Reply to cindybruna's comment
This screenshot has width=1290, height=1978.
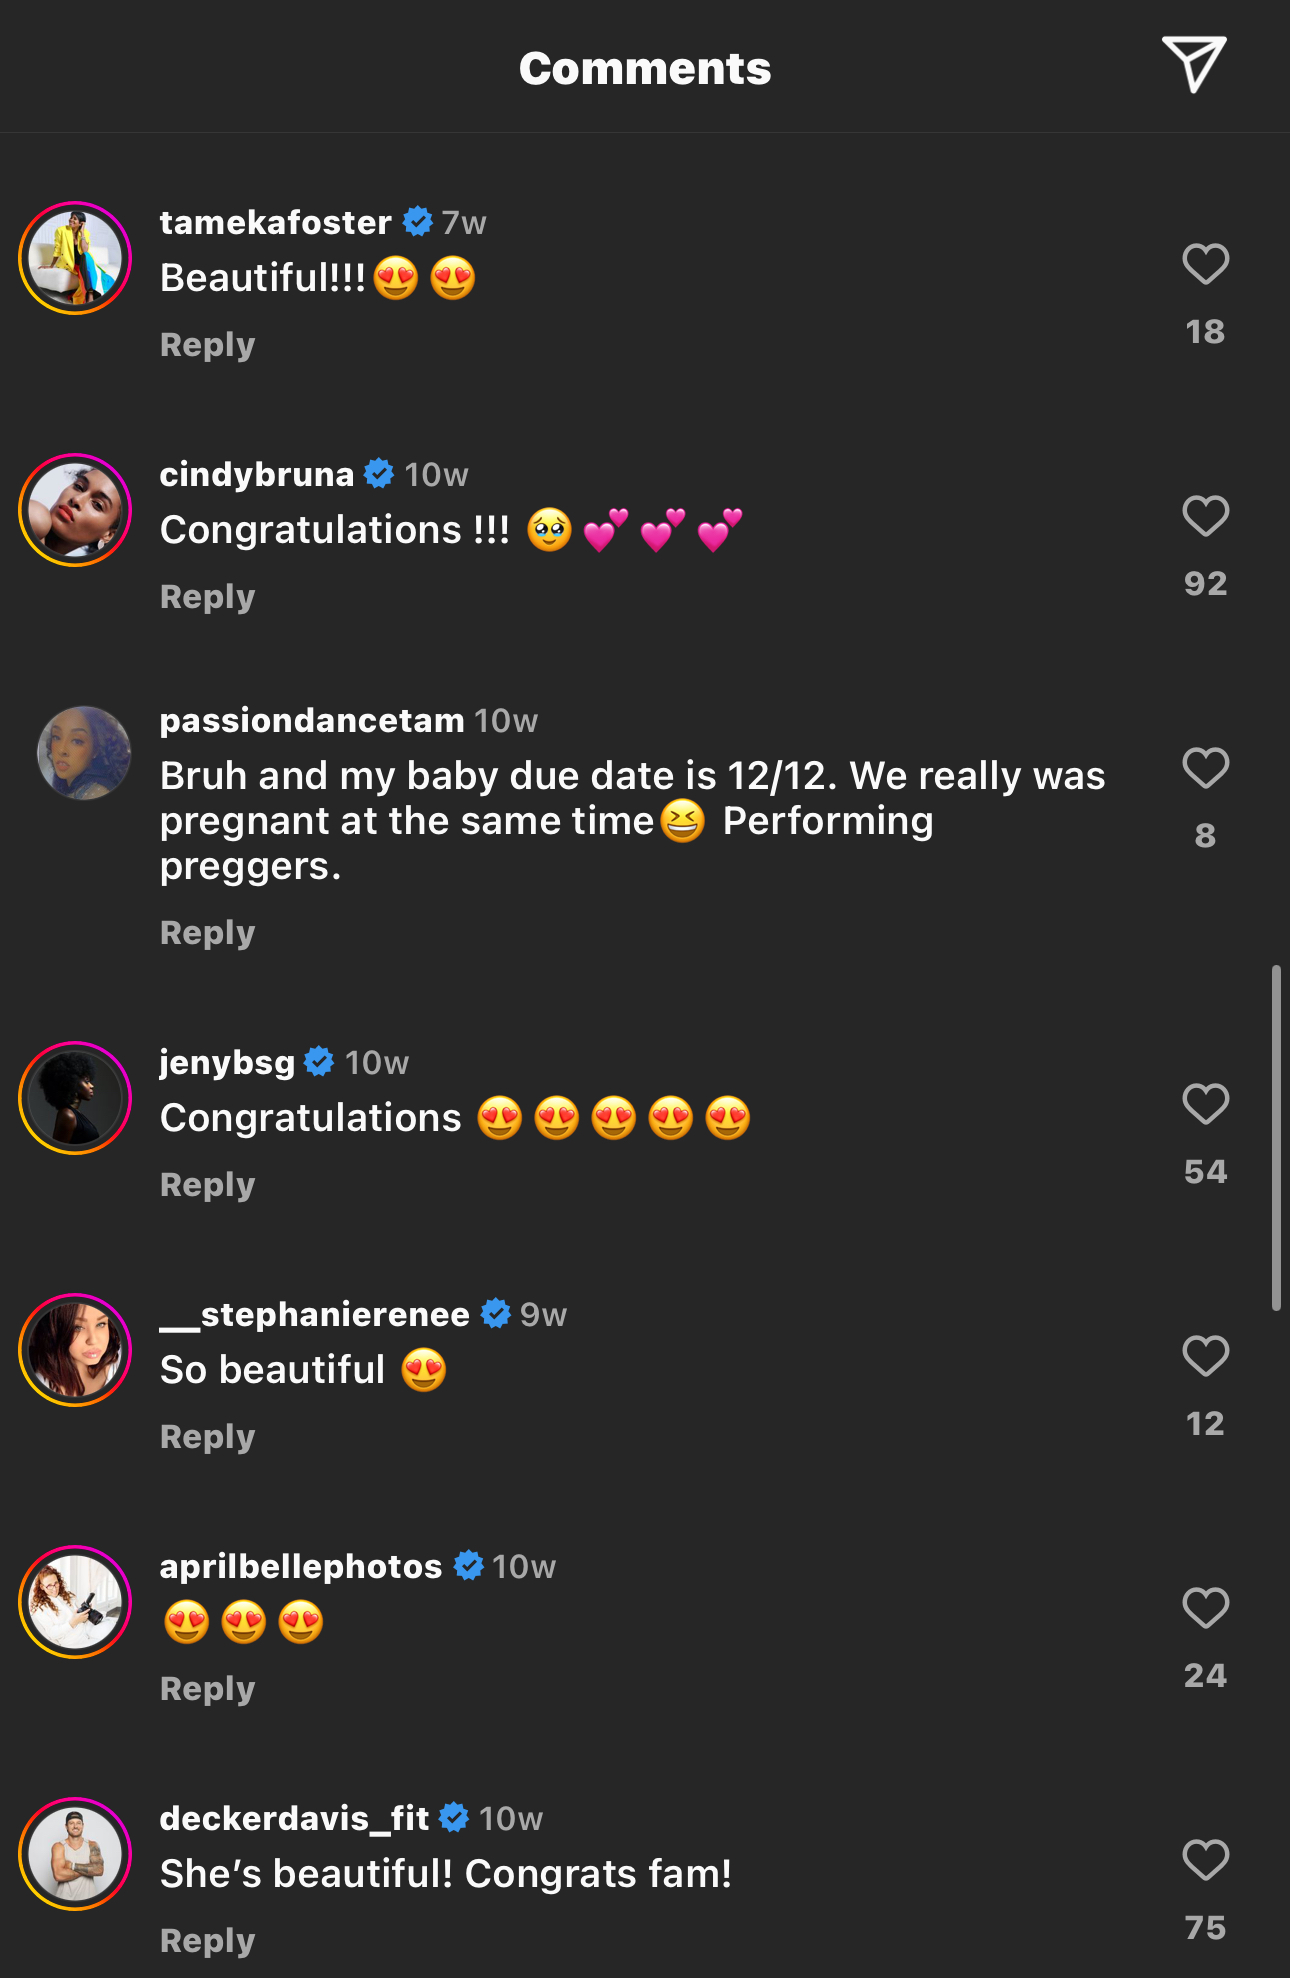(208, 597)
